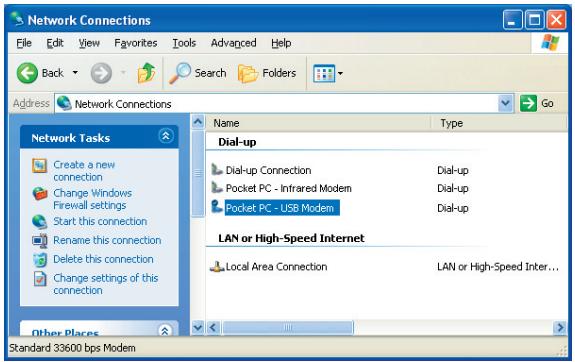Collapse the Network Tasks panel
575x362 pixels.
point(166,136)
